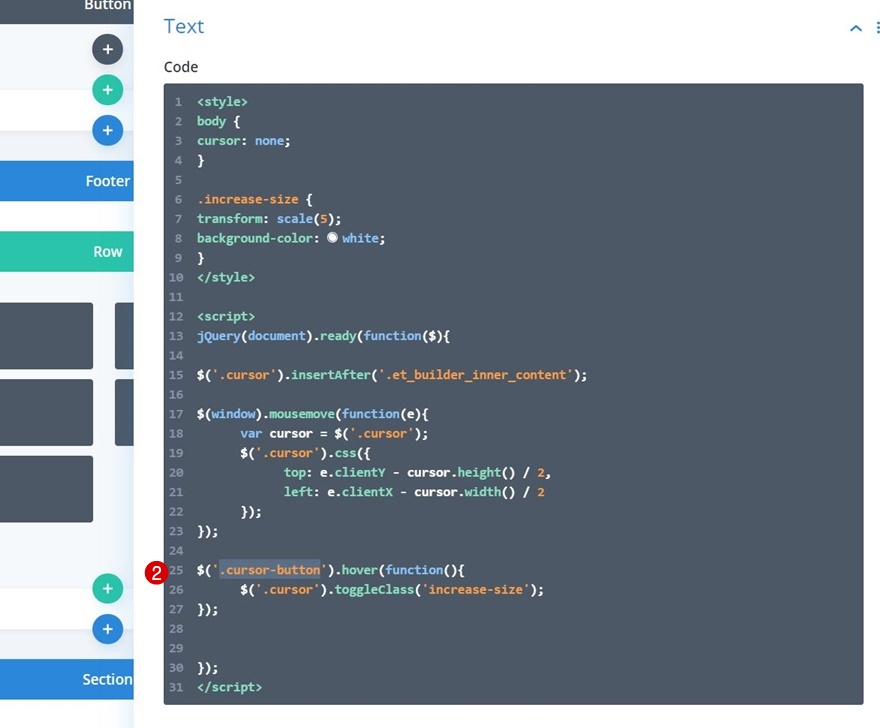Viewport: 880px width, 728px height.
Task: Place cursor on the '<style>' opening line
Action: (222, 102)
